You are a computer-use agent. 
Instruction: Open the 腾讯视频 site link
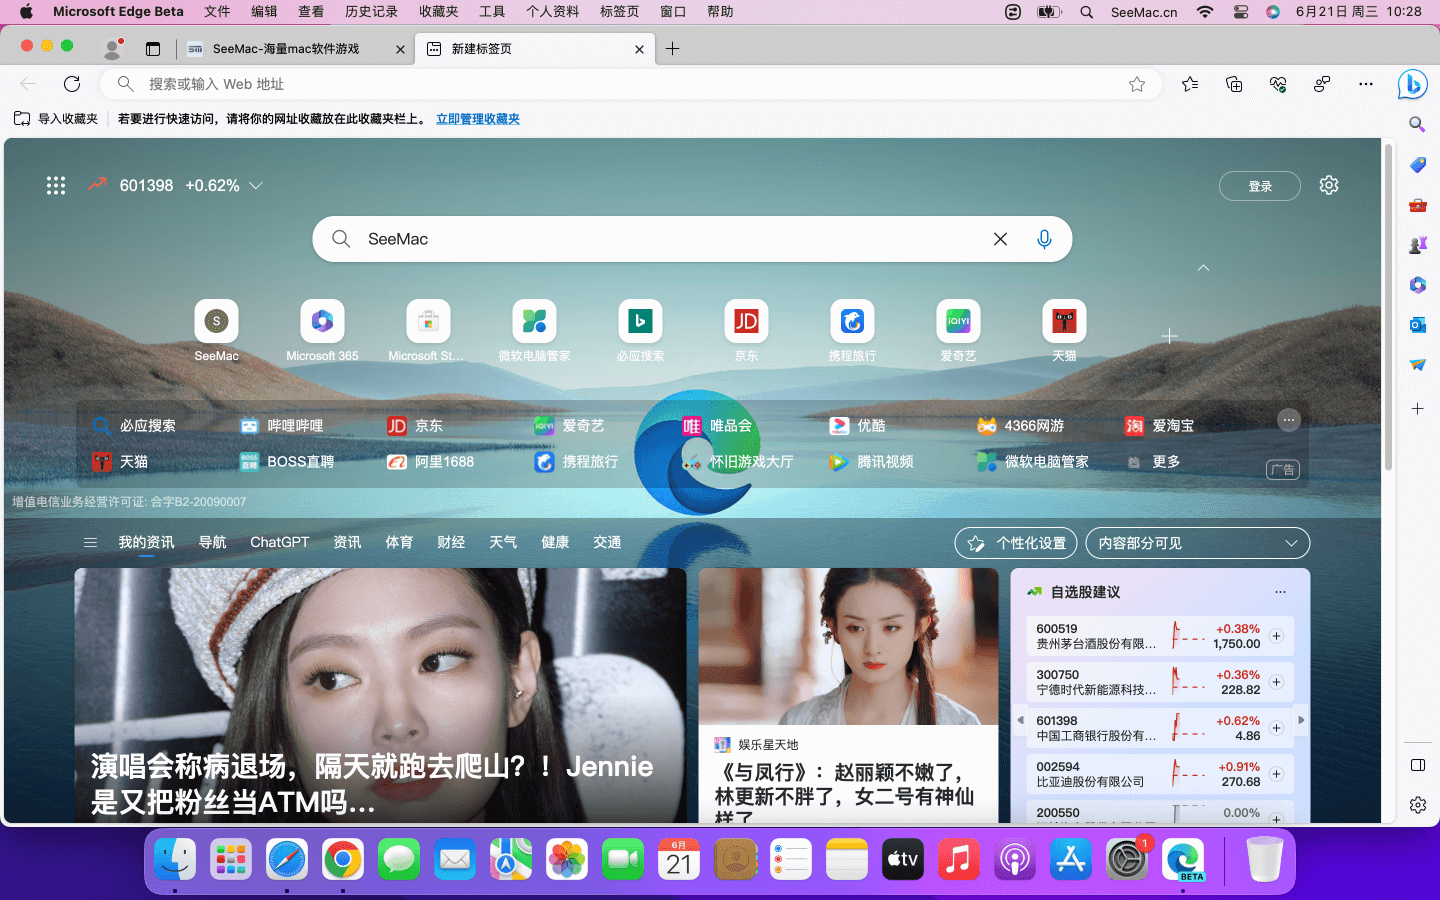click(x=871, y=462)
